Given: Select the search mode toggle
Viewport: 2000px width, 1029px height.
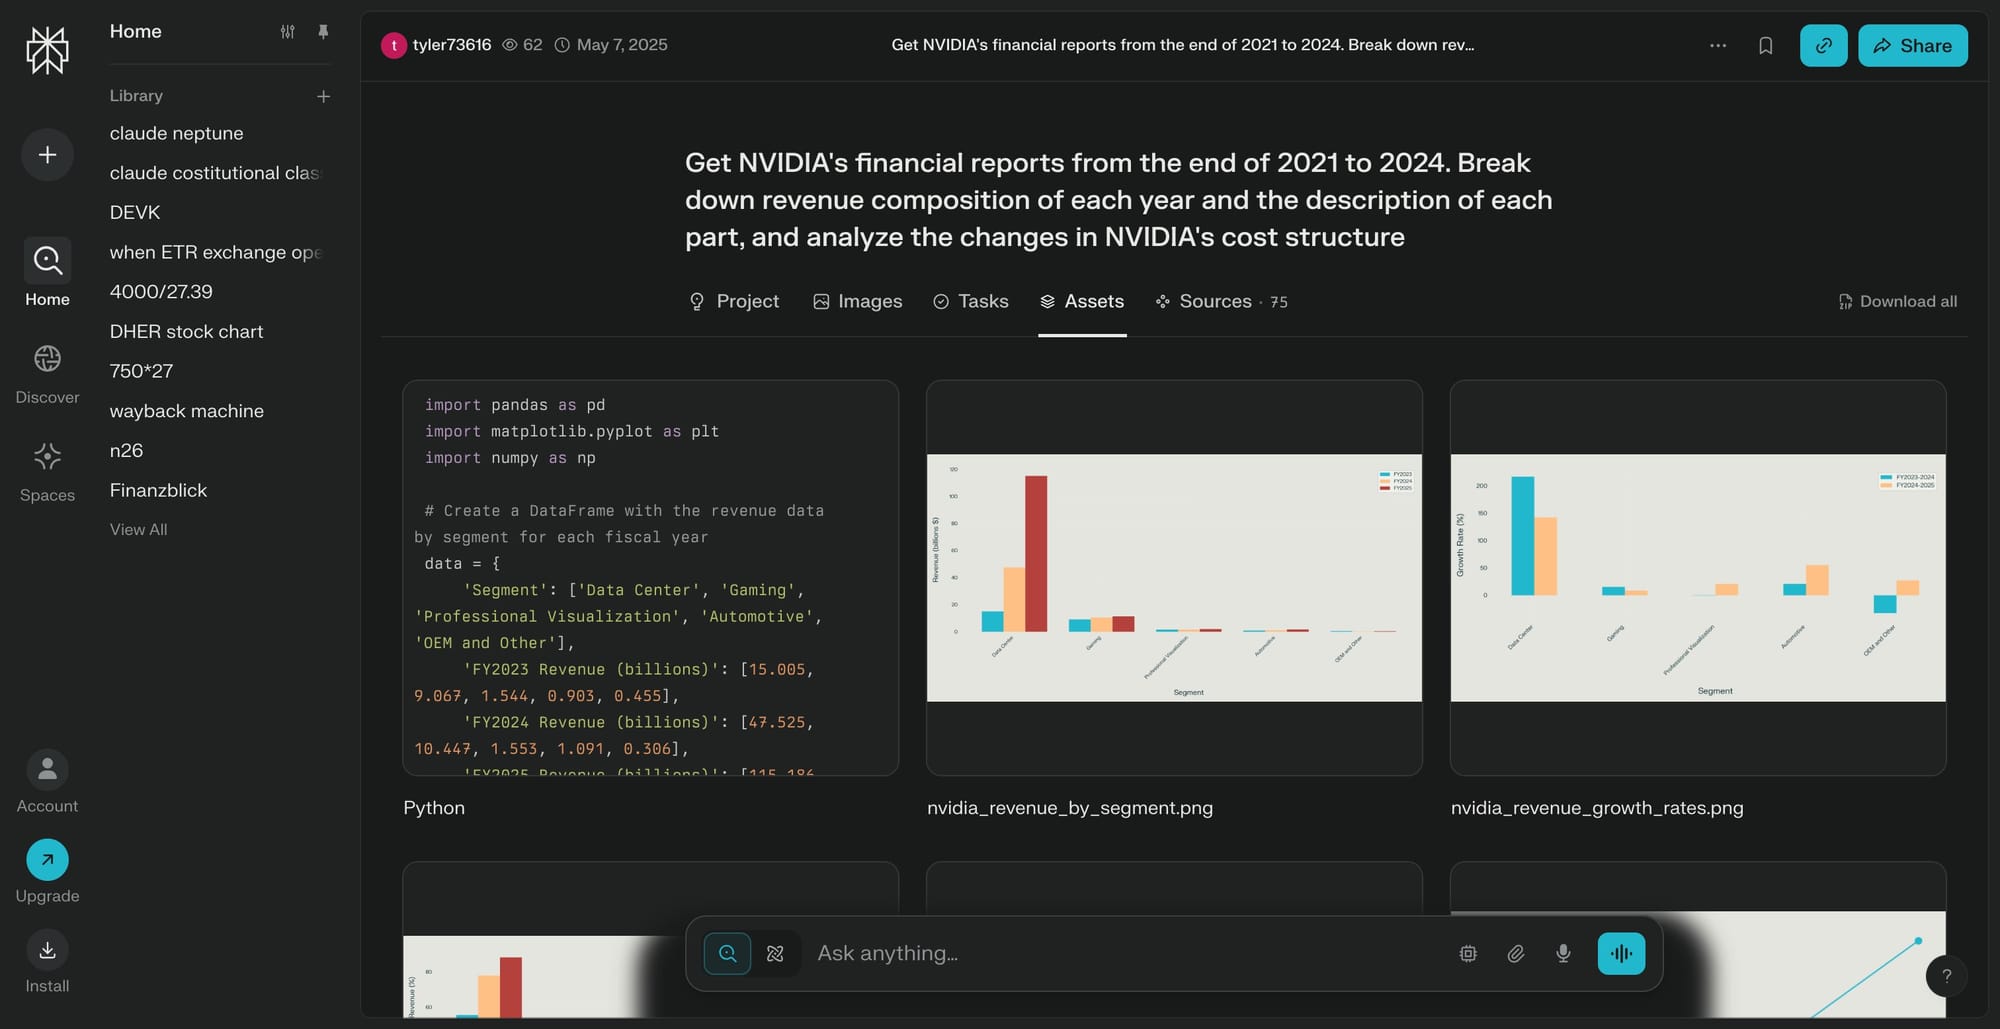Looking at the screenshot, I should tap(727, 954).
